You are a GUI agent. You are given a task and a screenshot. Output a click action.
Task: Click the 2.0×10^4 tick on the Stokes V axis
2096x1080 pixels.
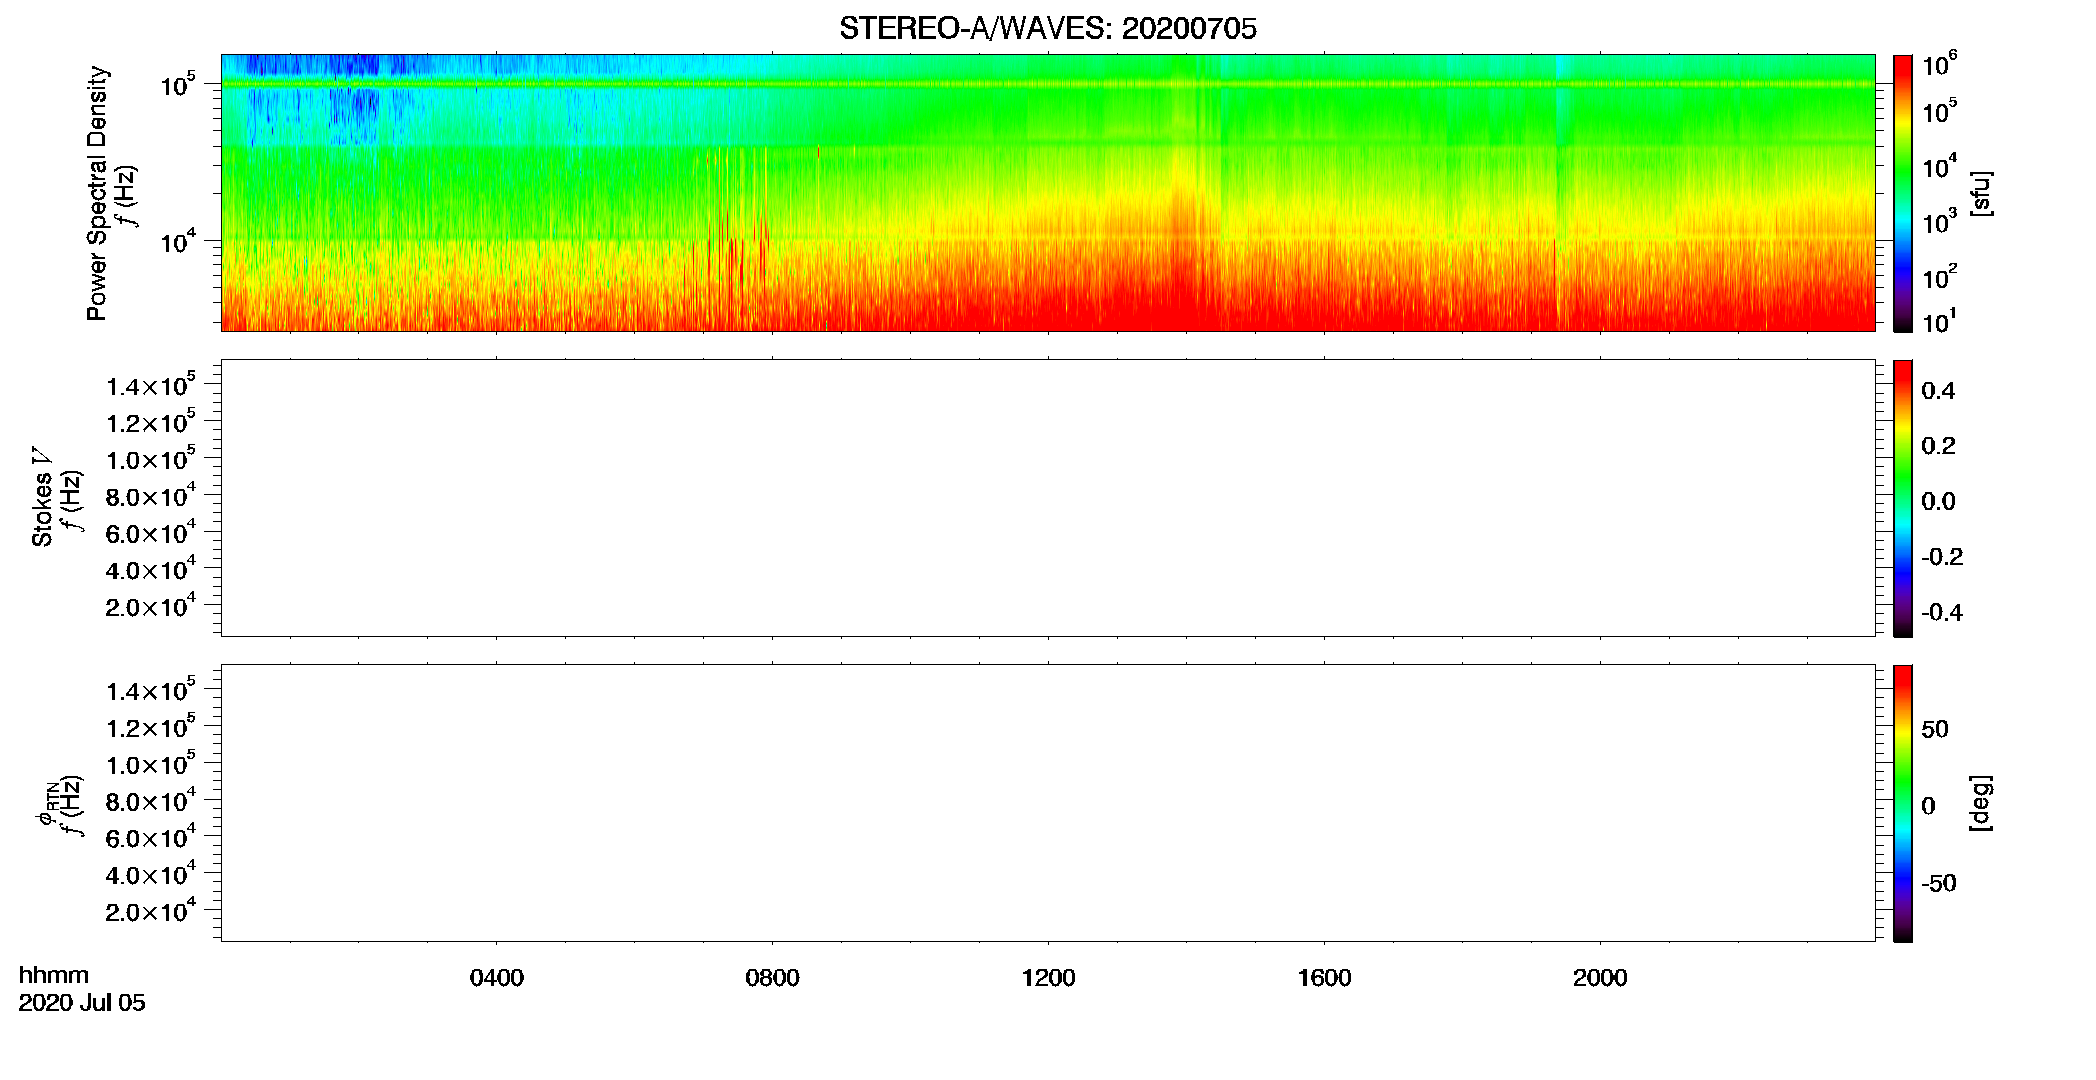[x=151, y=605]
